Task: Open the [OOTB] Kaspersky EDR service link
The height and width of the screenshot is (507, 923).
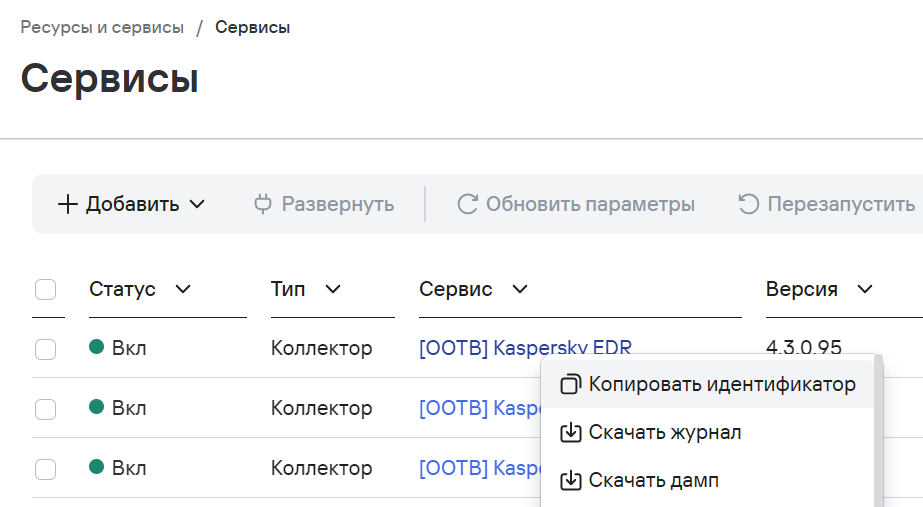Action: coord(525,349)
